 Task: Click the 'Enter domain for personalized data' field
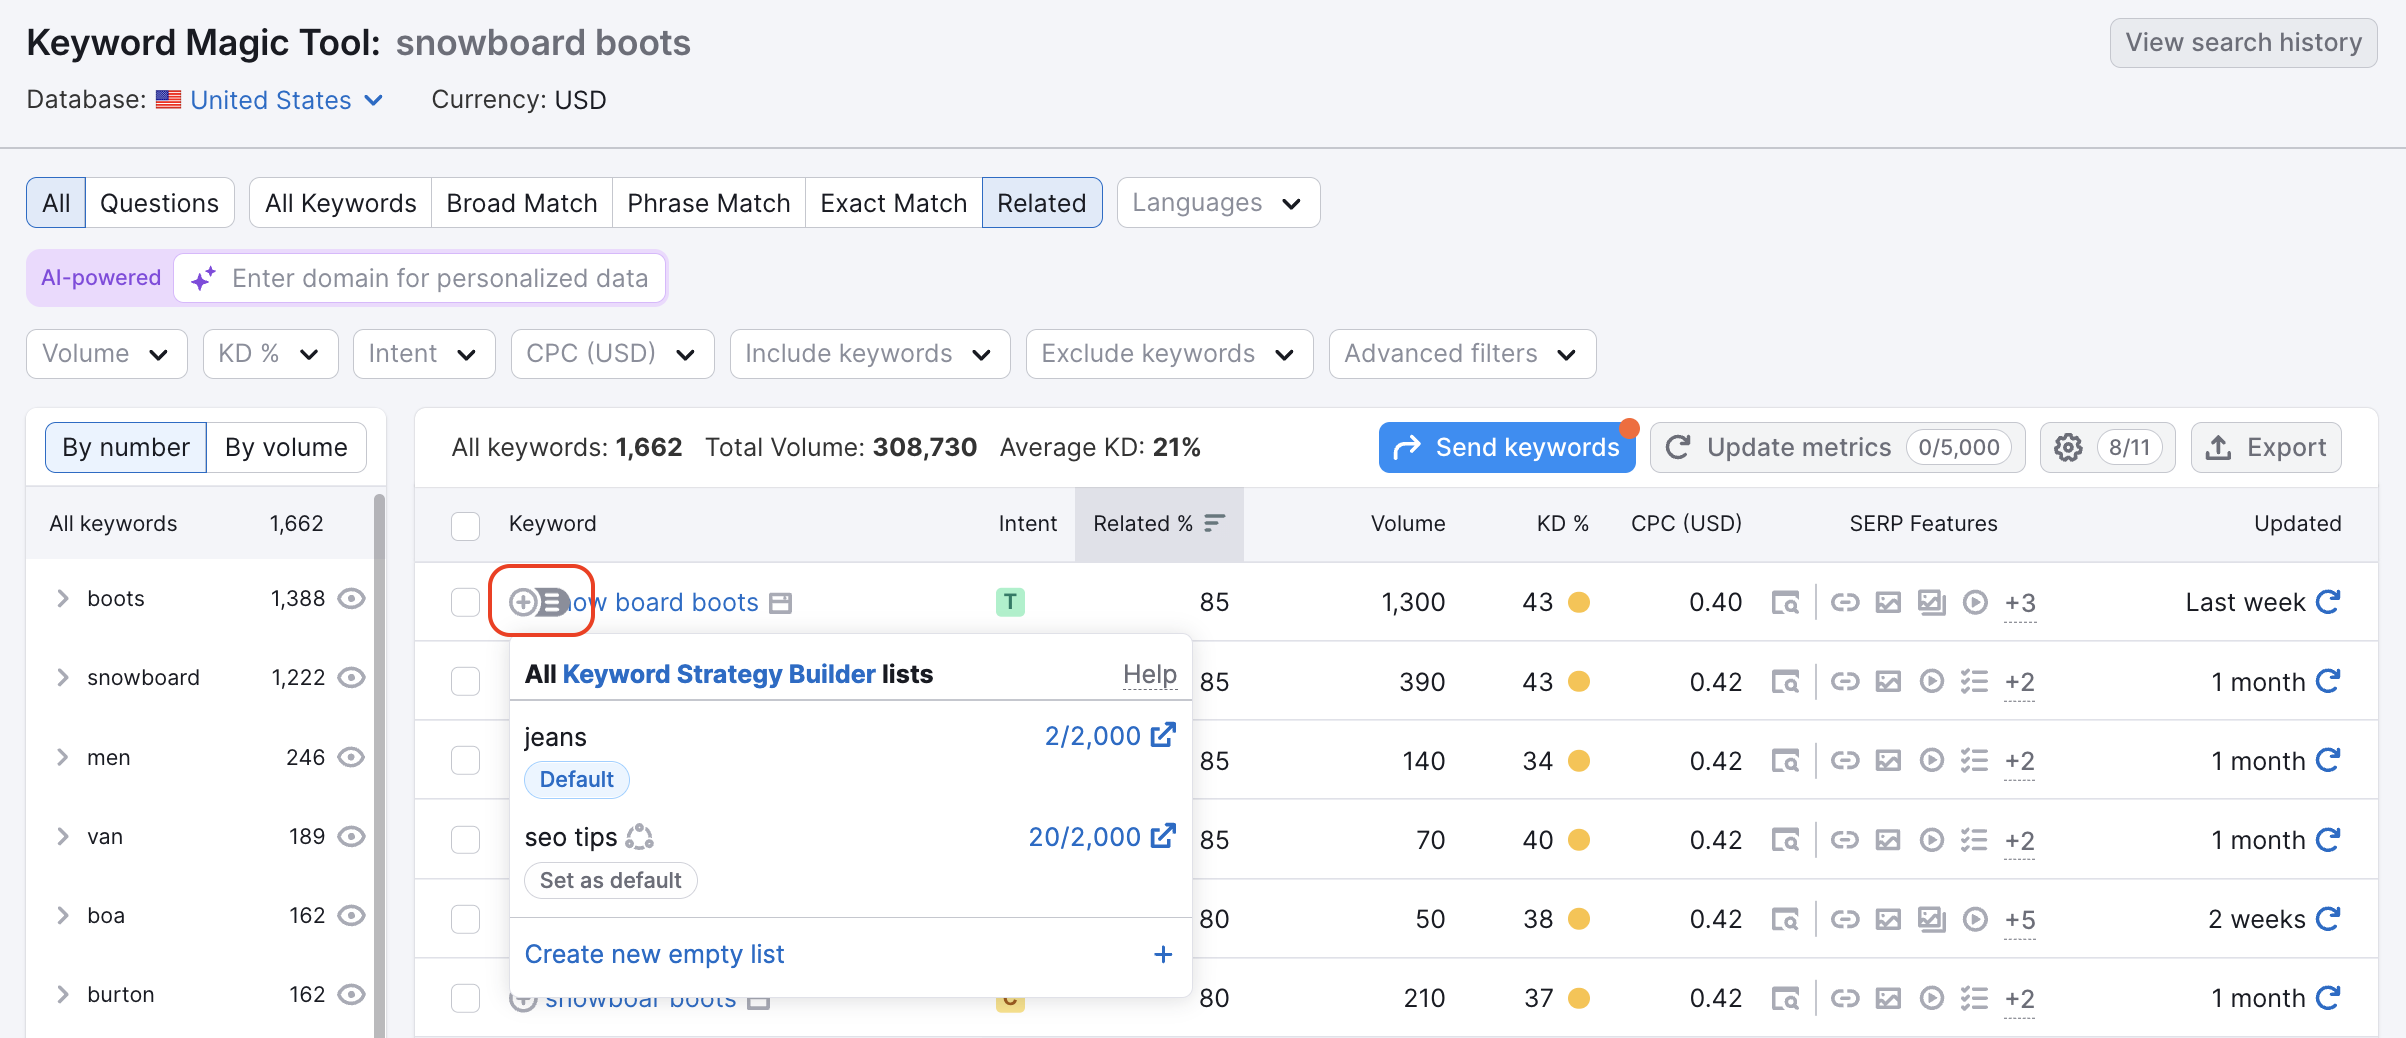click(438, 278)
